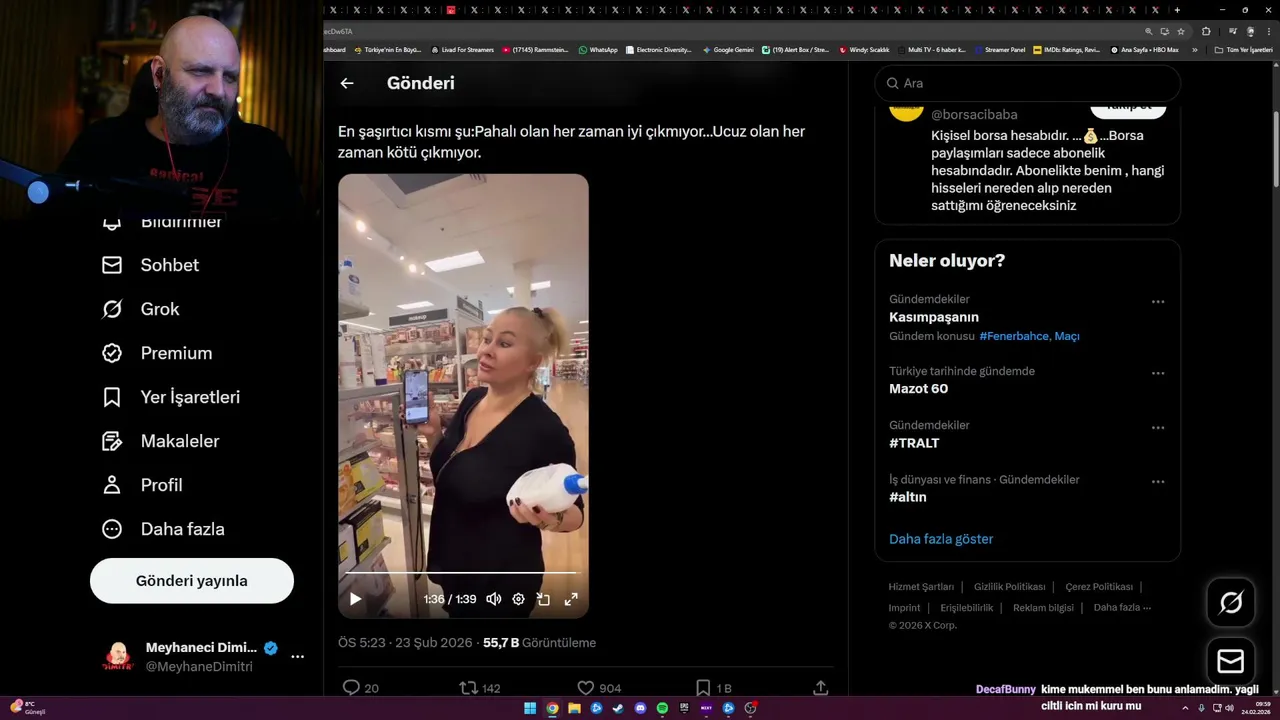Image resolution: width=1280 pixels, height=720 pixels.
Task: Open Çerez Politikası footer link
Action: pyautogui.click(x=1099, y=587)
